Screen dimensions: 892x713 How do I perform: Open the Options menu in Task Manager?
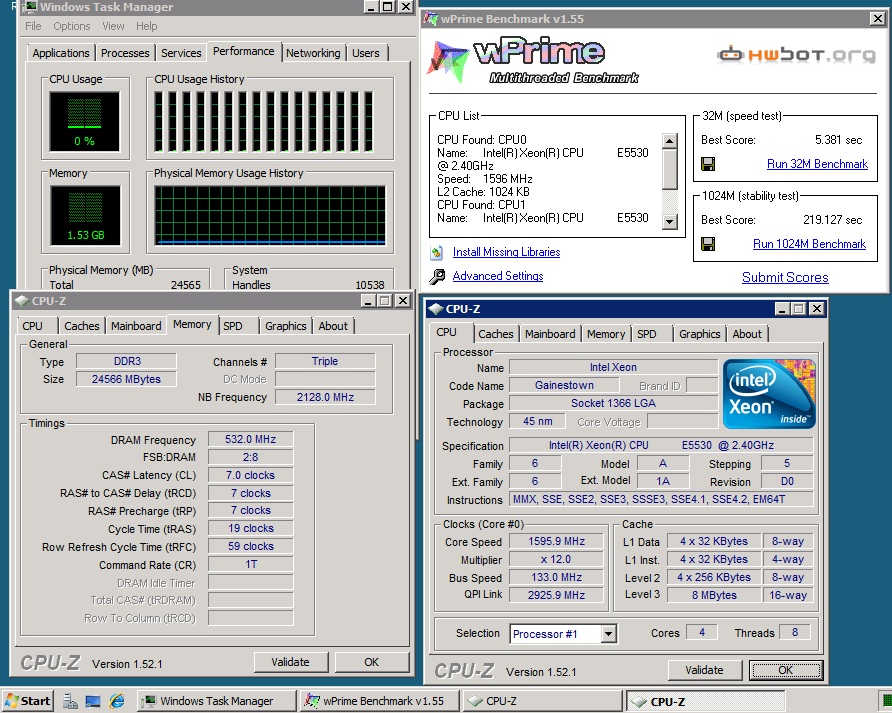coord(72,26)
